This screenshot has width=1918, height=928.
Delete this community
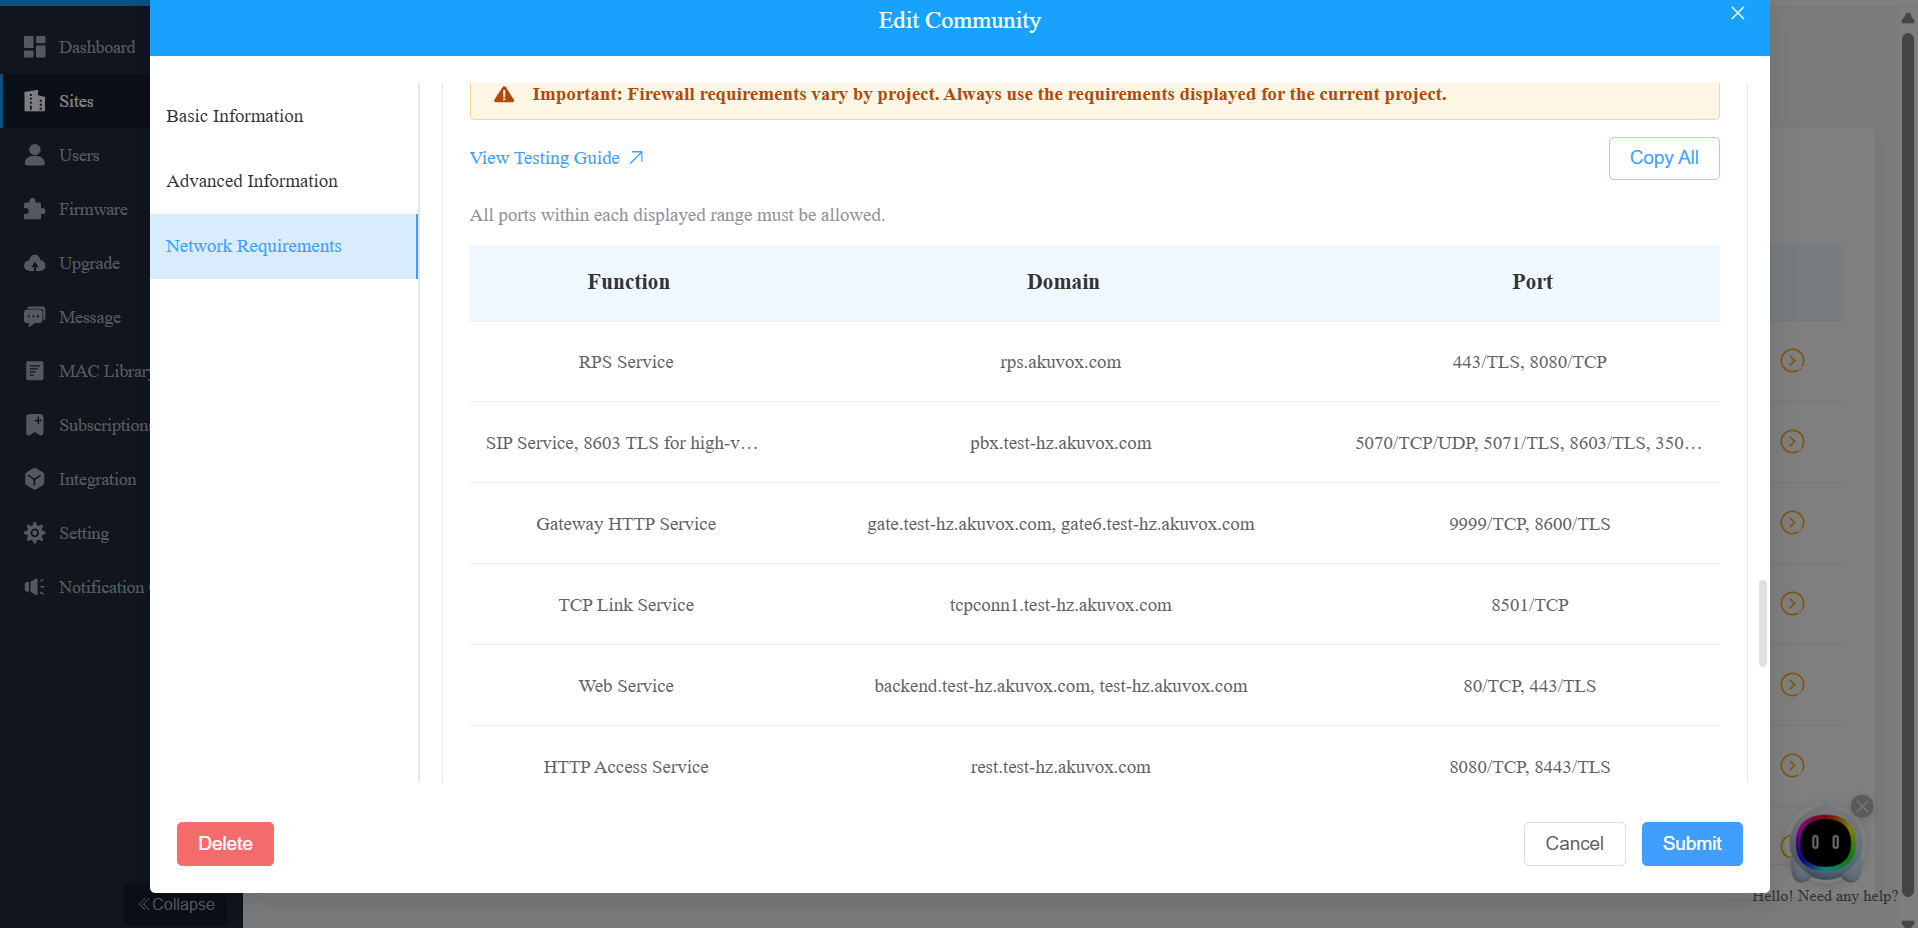(x=225, y=844)
